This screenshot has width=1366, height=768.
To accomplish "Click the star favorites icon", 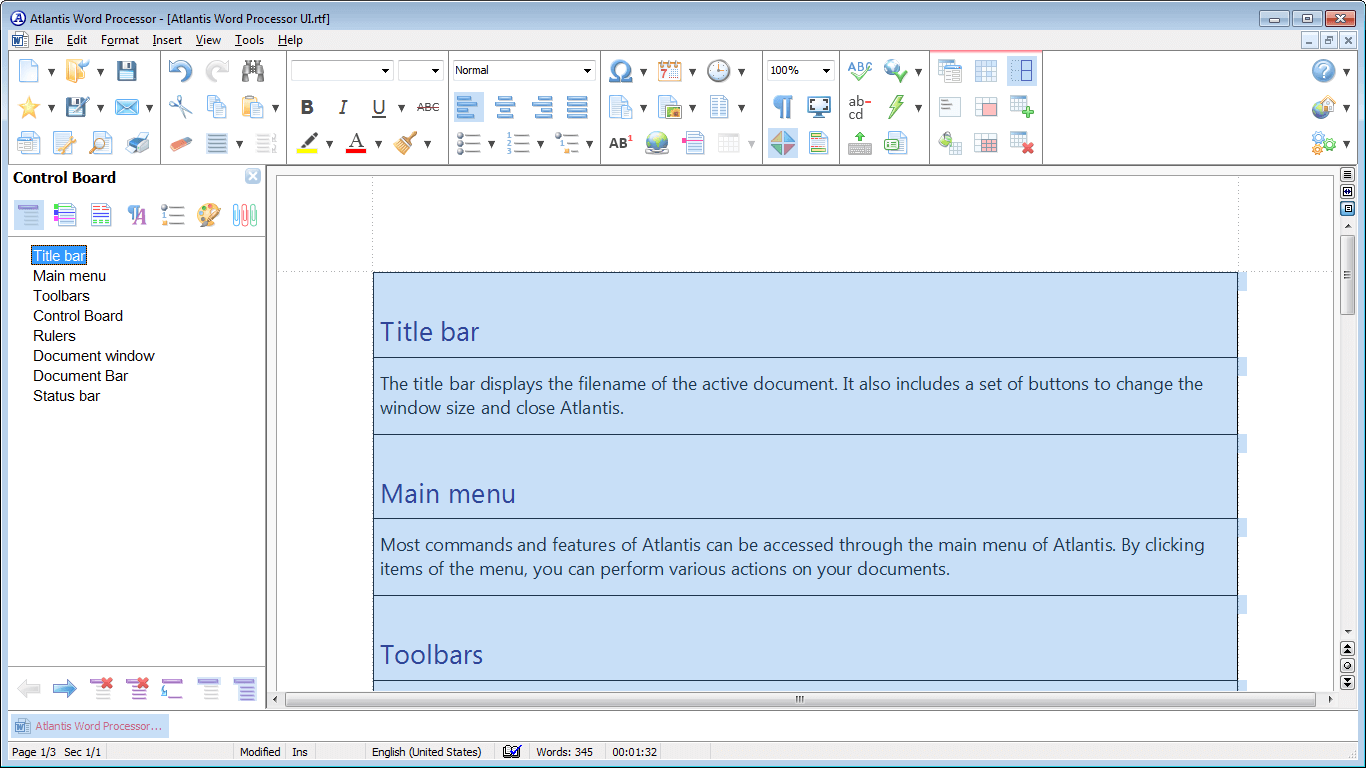I will [29, 107].
